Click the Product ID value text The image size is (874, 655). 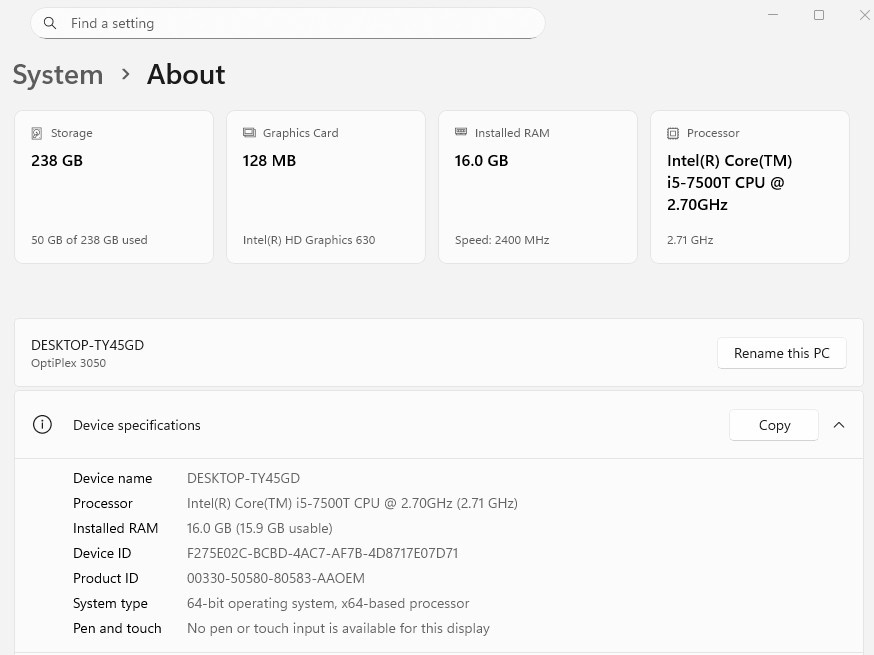pyautogui.click(x=276, y=578)
